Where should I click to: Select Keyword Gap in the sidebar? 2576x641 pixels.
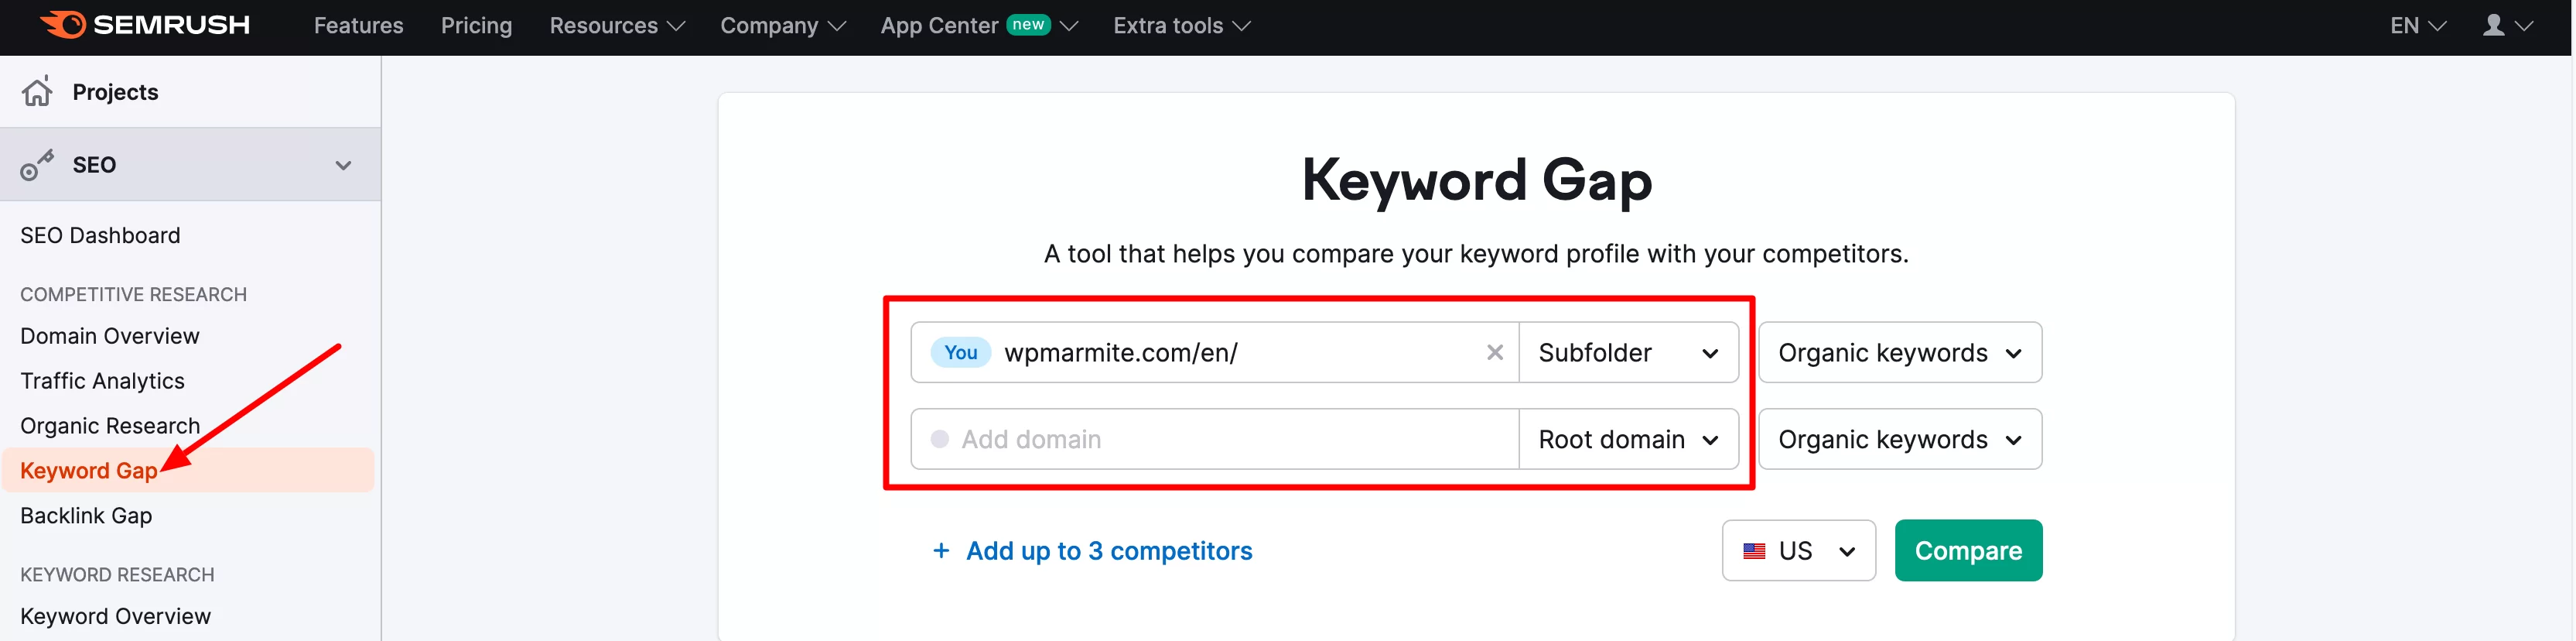pyautogui.click(x=188, y=470)
